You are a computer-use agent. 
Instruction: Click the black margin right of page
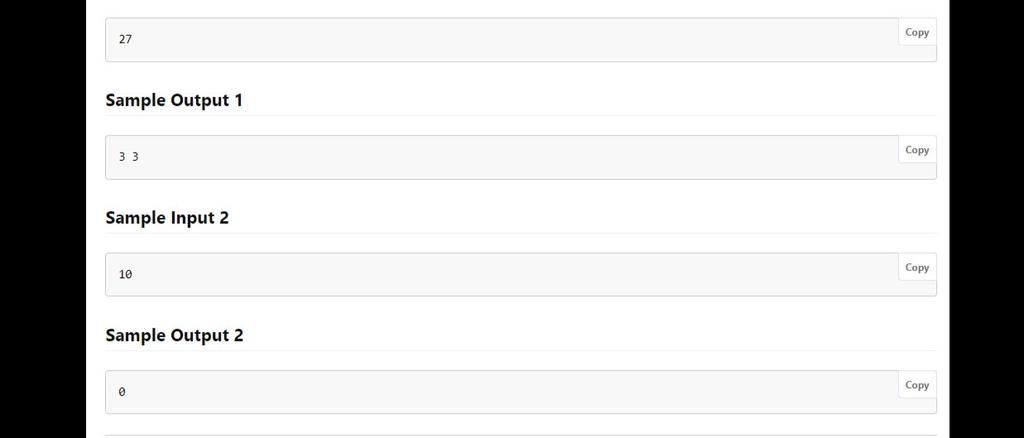coord(986,219)
